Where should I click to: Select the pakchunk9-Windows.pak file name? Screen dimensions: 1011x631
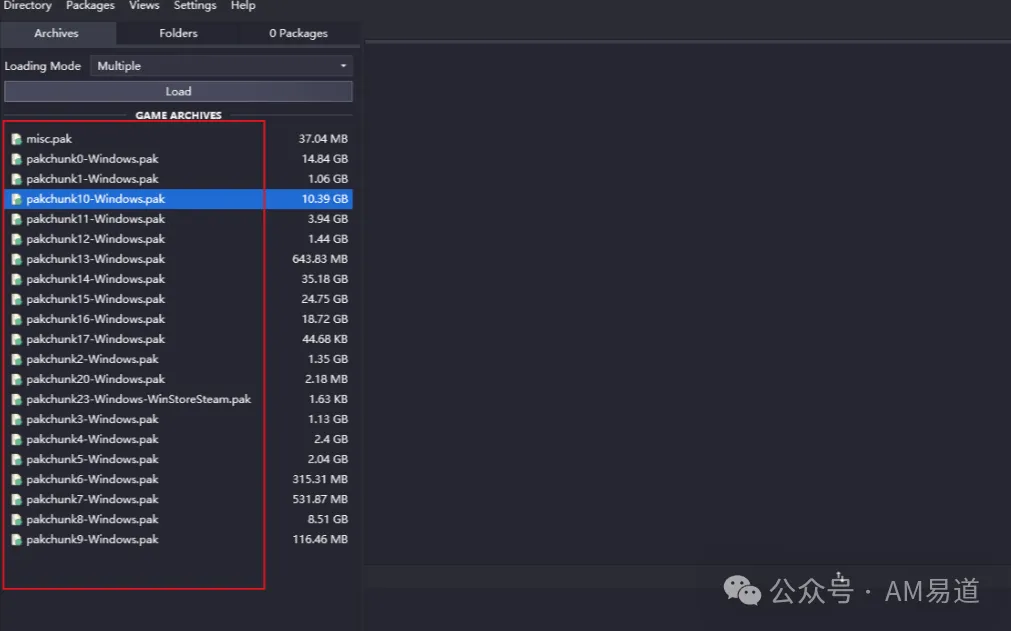coord(92,539)
